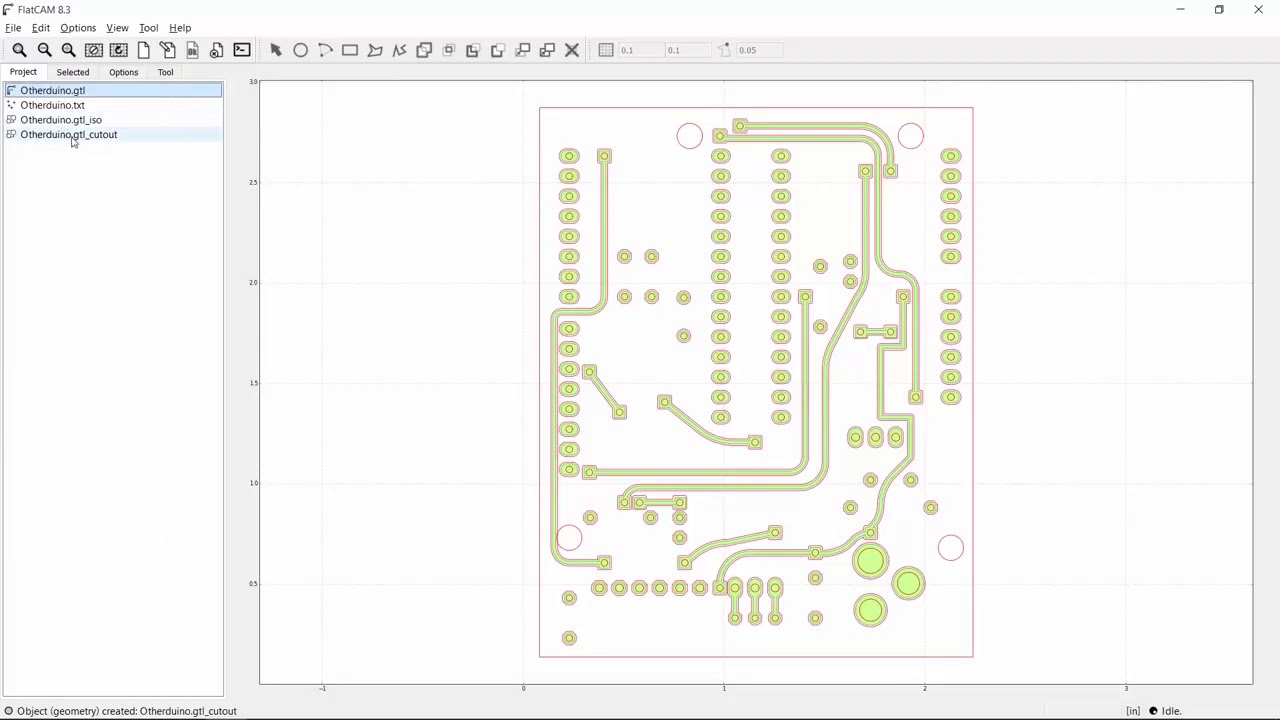Open the Tool menu in menu bar

point(148,28)
